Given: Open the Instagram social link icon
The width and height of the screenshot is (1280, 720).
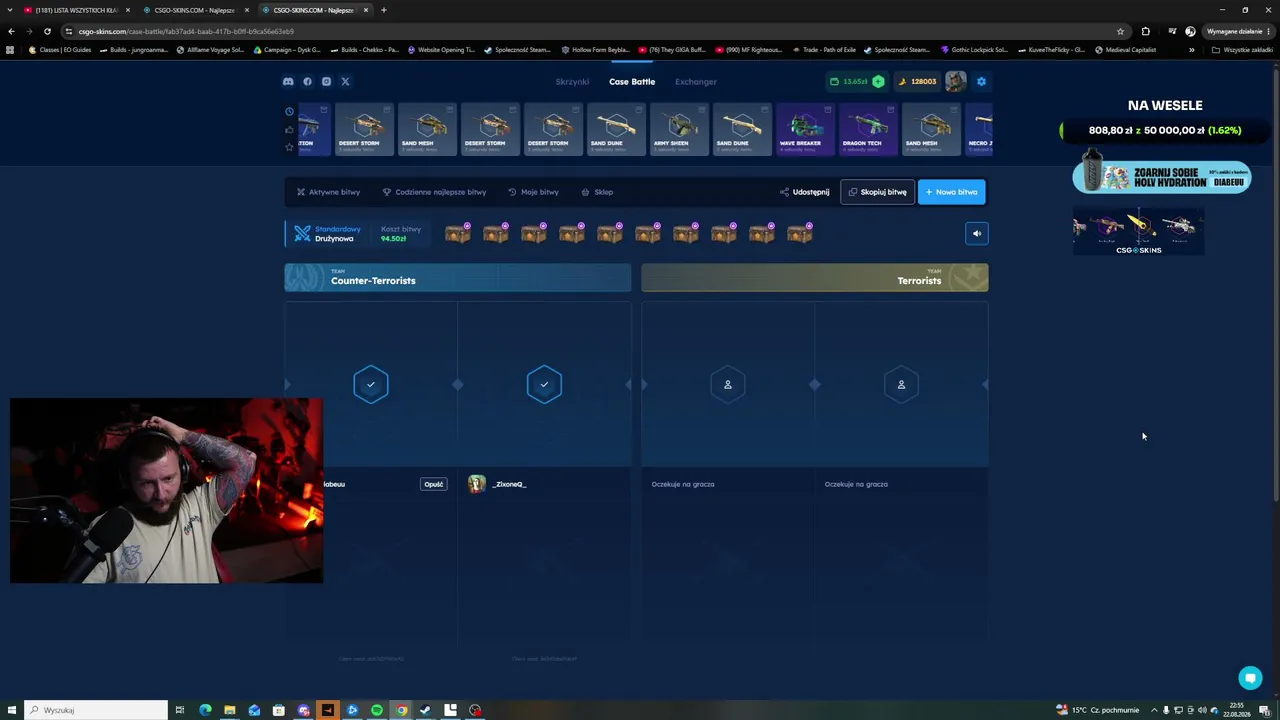Looking at the screenshot, I should 326,81.
